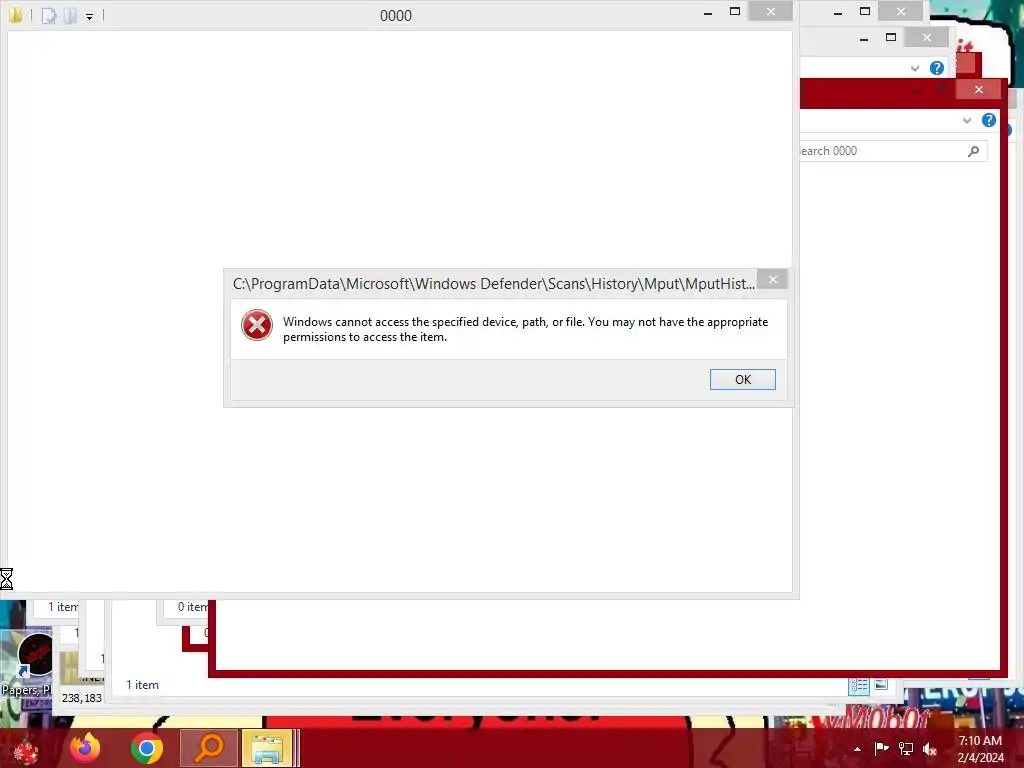Open File Explorer on the taskbar
The image size is (1024, 768).
267,748
